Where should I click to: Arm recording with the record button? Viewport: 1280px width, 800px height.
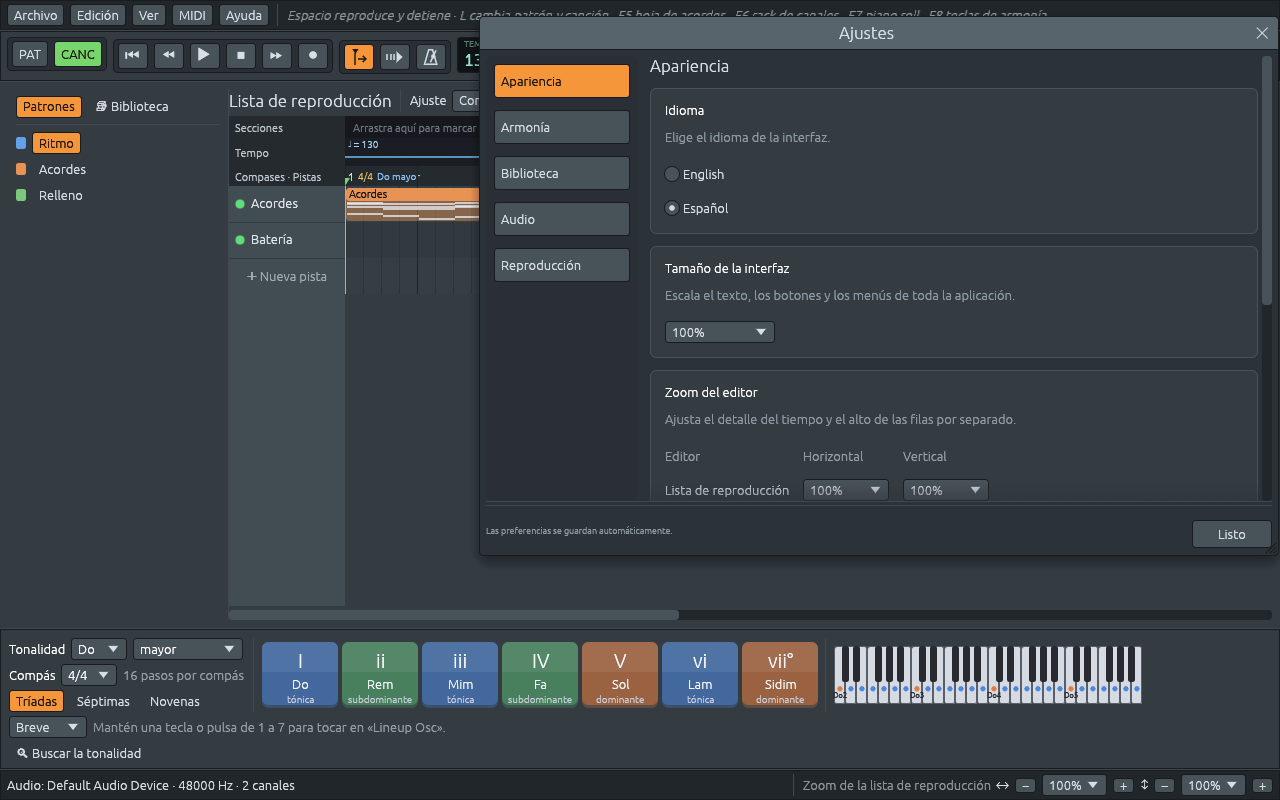pyautogui.click(x=313, y=55)
